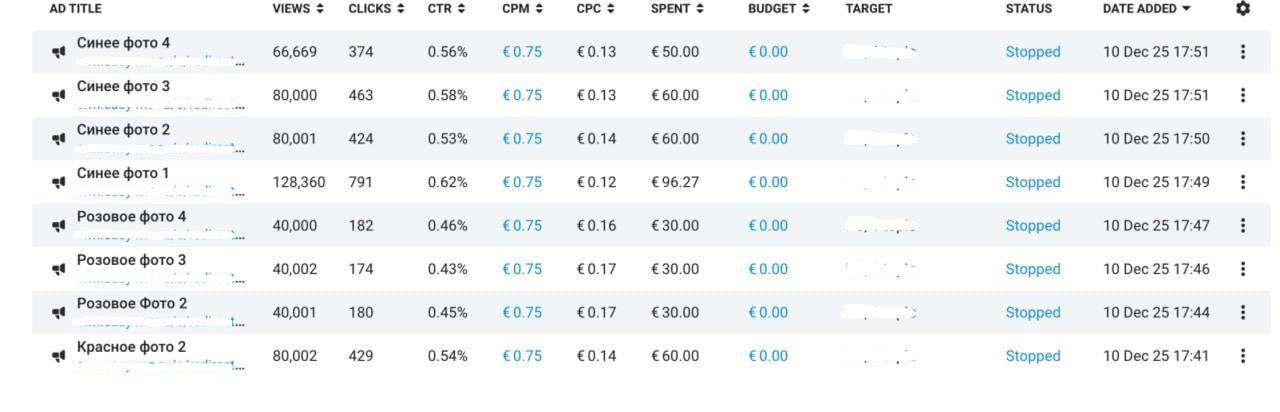1280x412 pixels.
Task: Sort table by Views column
Action: (x=298, y=8)
